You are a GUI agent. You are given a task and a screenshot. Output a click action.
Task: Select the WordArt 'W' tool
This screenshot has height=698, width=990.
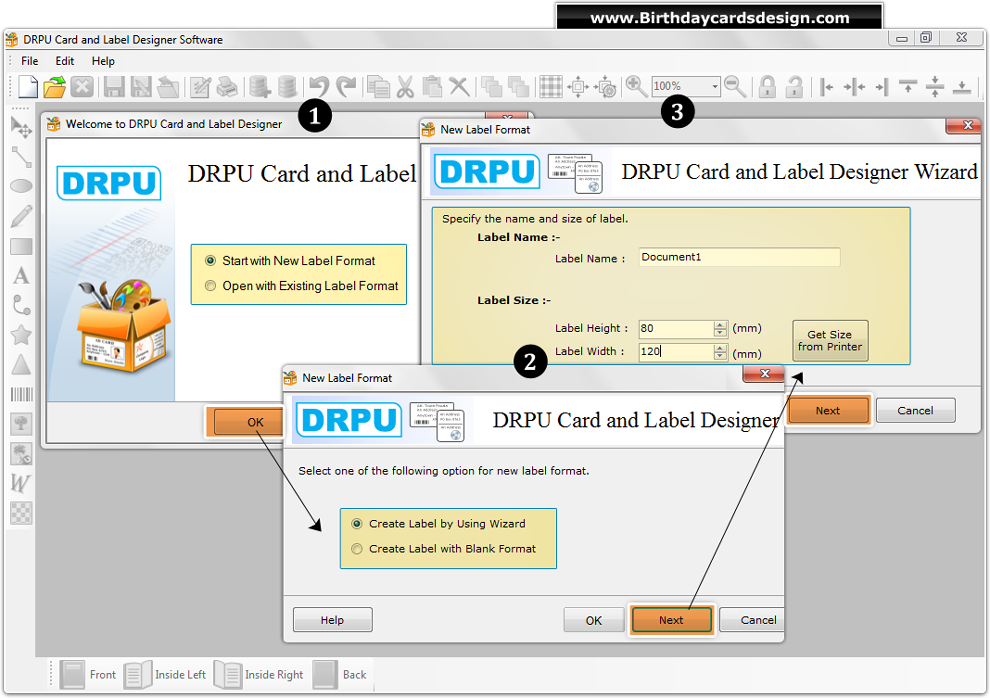point(20,483)
